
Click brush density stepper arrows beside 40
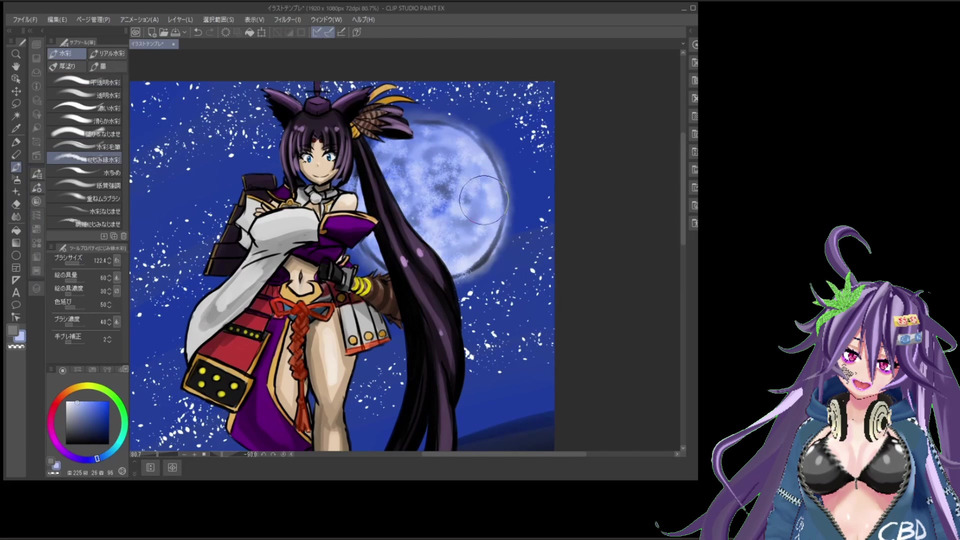click(110, 321)
